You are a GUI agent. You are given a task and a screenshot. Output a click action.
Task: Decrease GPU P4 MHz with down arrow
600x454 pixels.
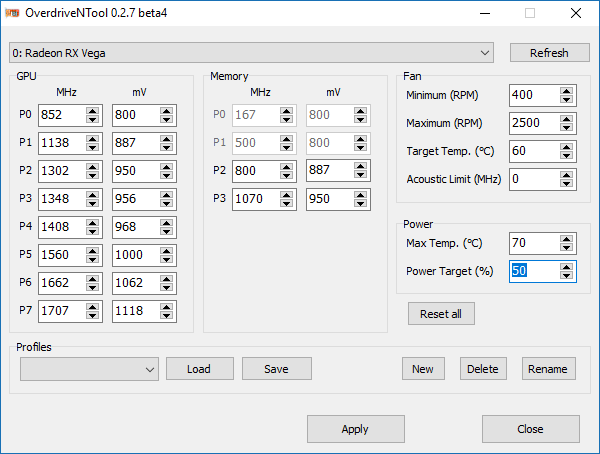[92, 231]
